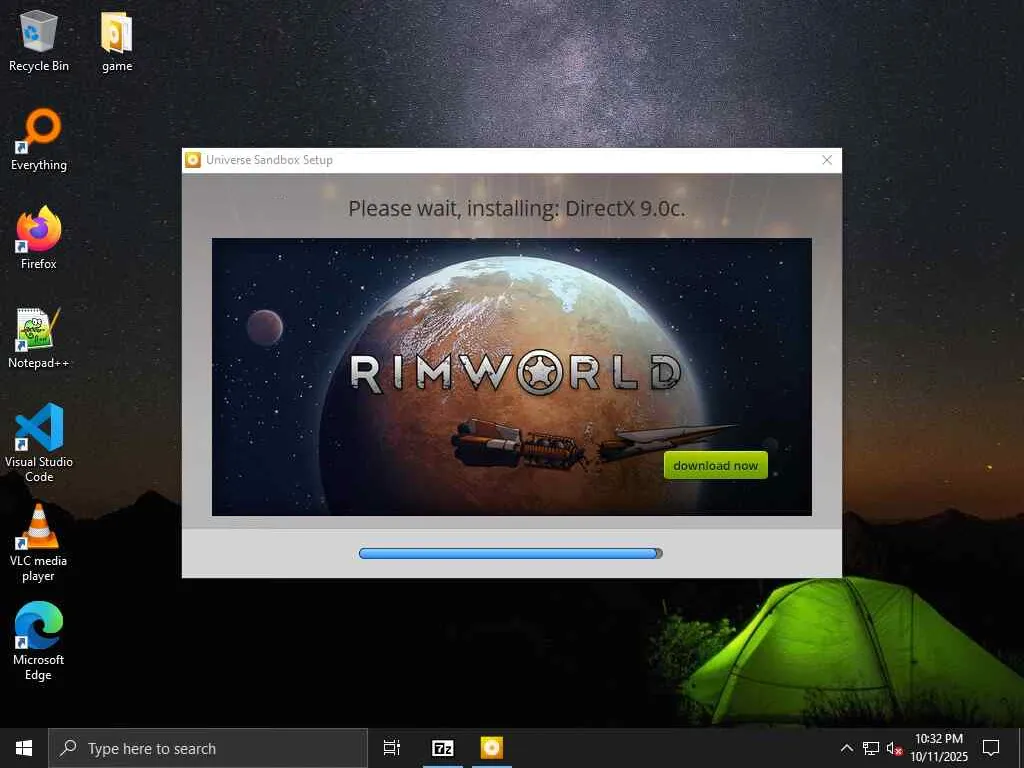This screenshot has width=1024, height=768.
Task: Click the 'Type here to search' box
Action: coord(208,748)
